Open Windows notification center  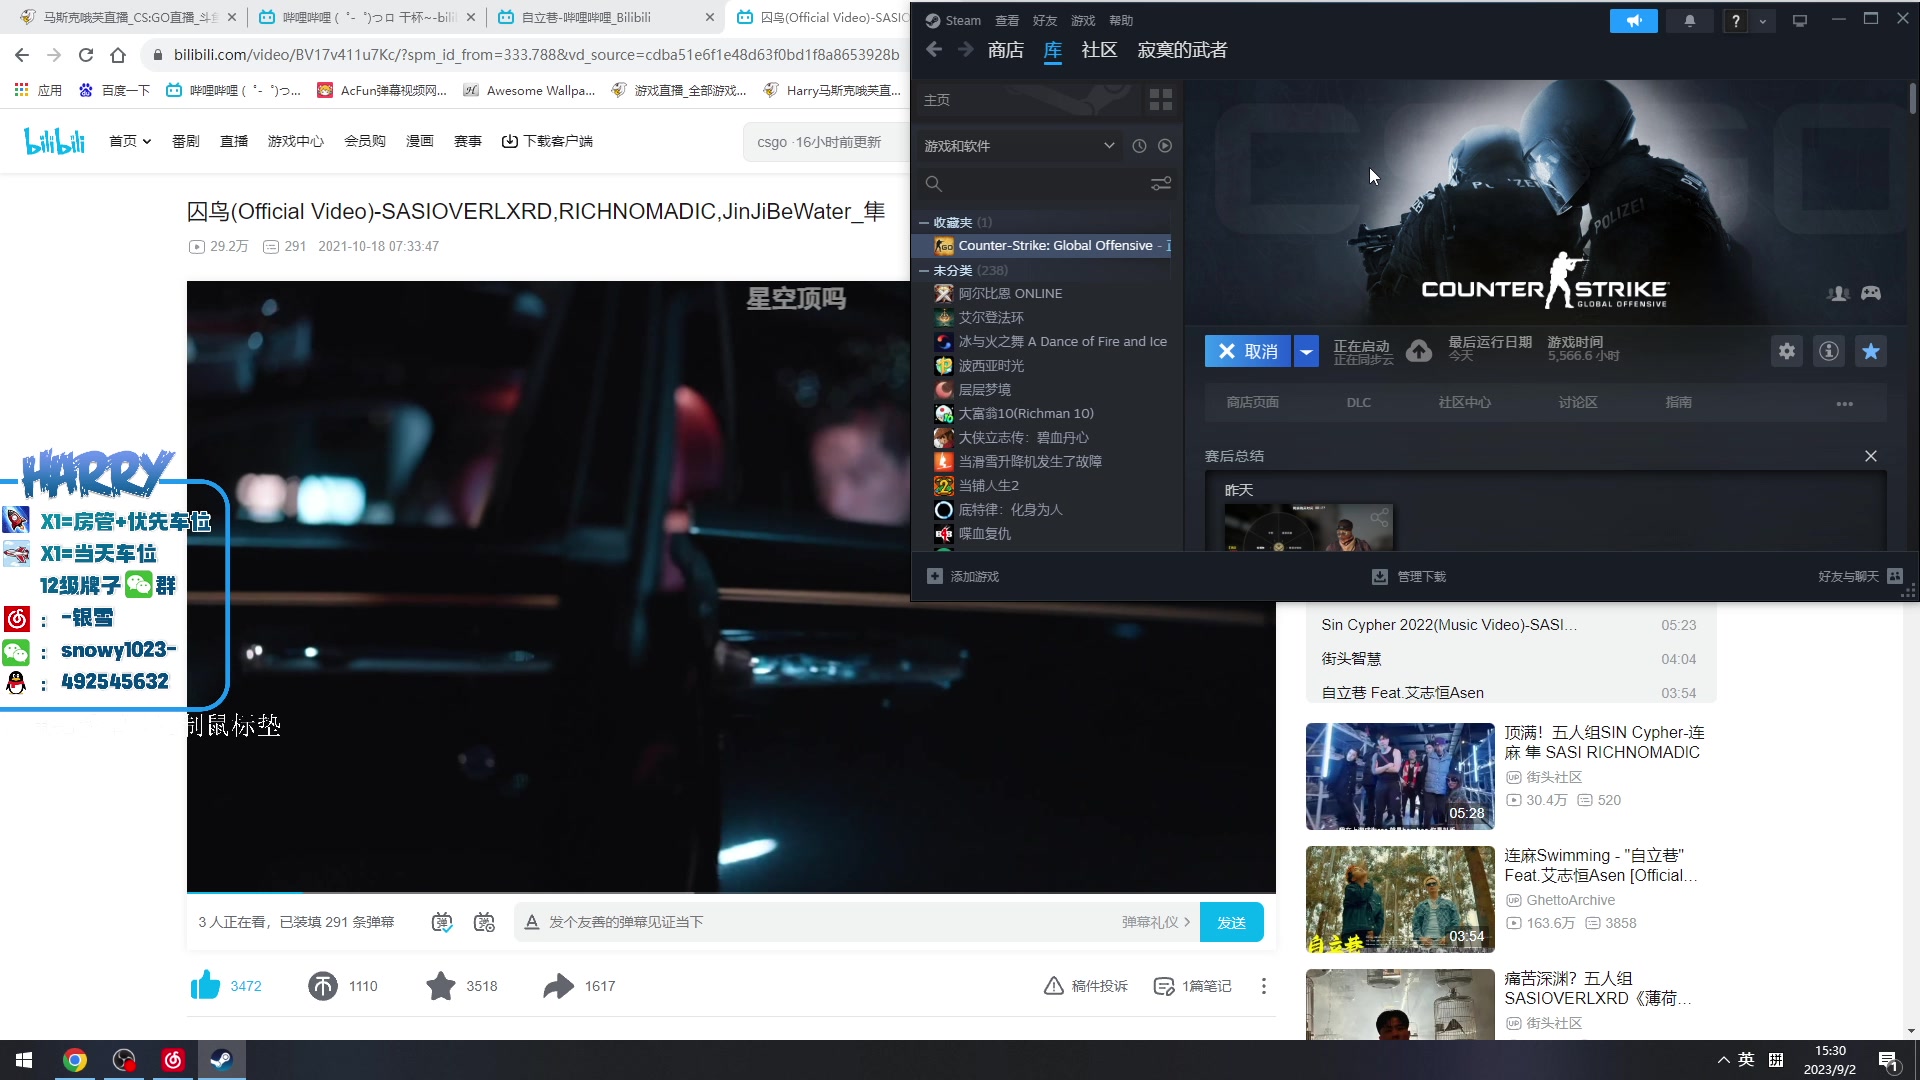coord(1889,1061)
